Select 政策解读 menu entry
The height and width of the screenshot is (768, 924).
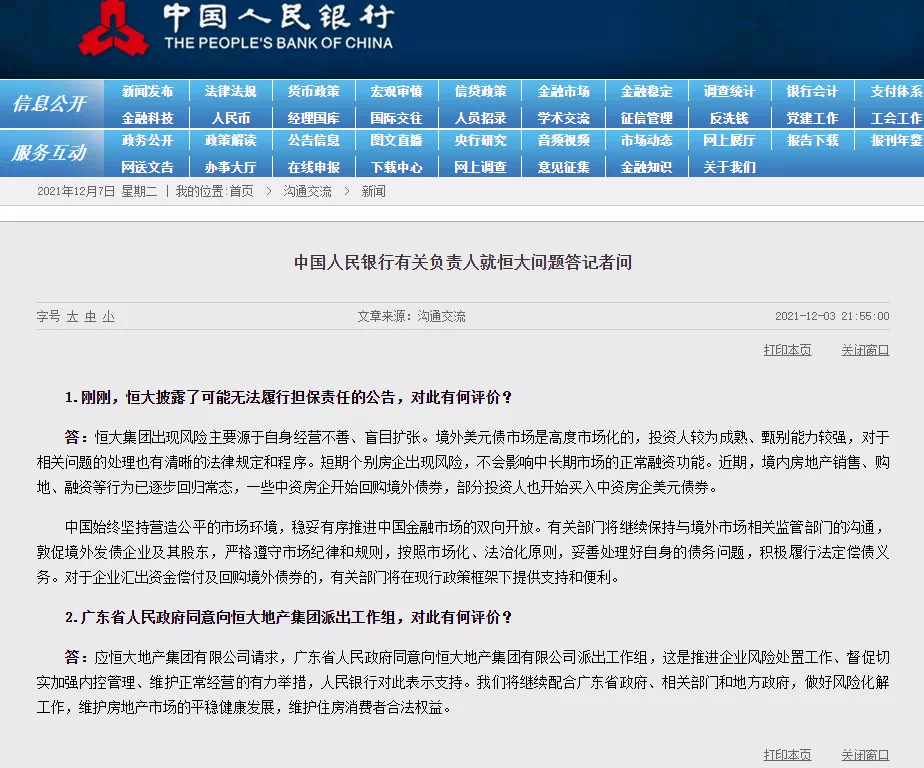230,140
